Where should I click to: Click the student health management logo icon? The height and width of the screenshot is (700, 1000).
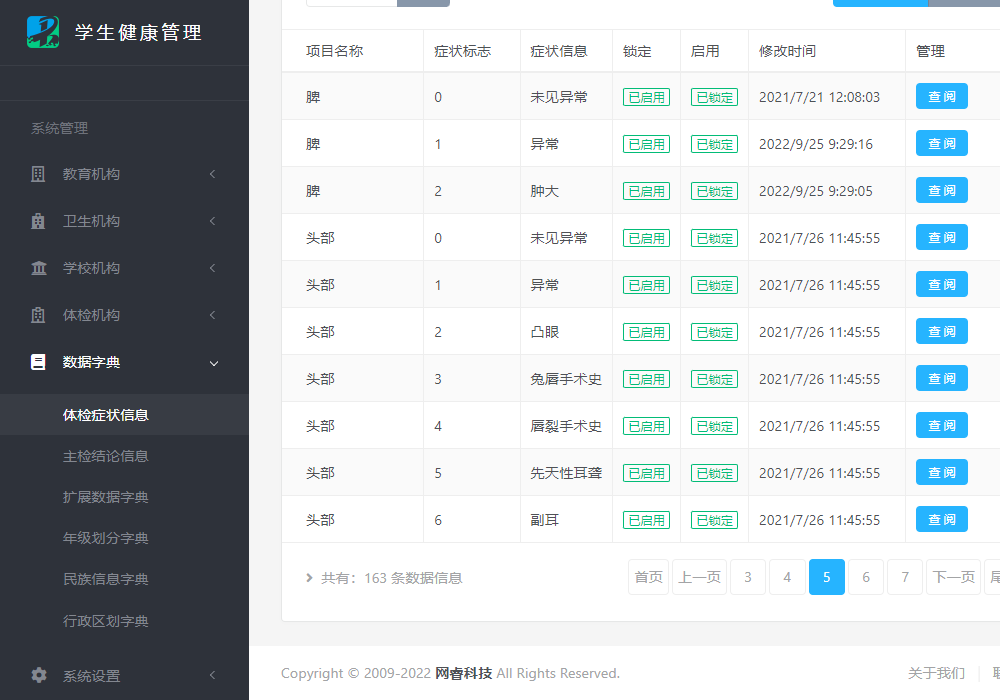[x=43, y=32]
